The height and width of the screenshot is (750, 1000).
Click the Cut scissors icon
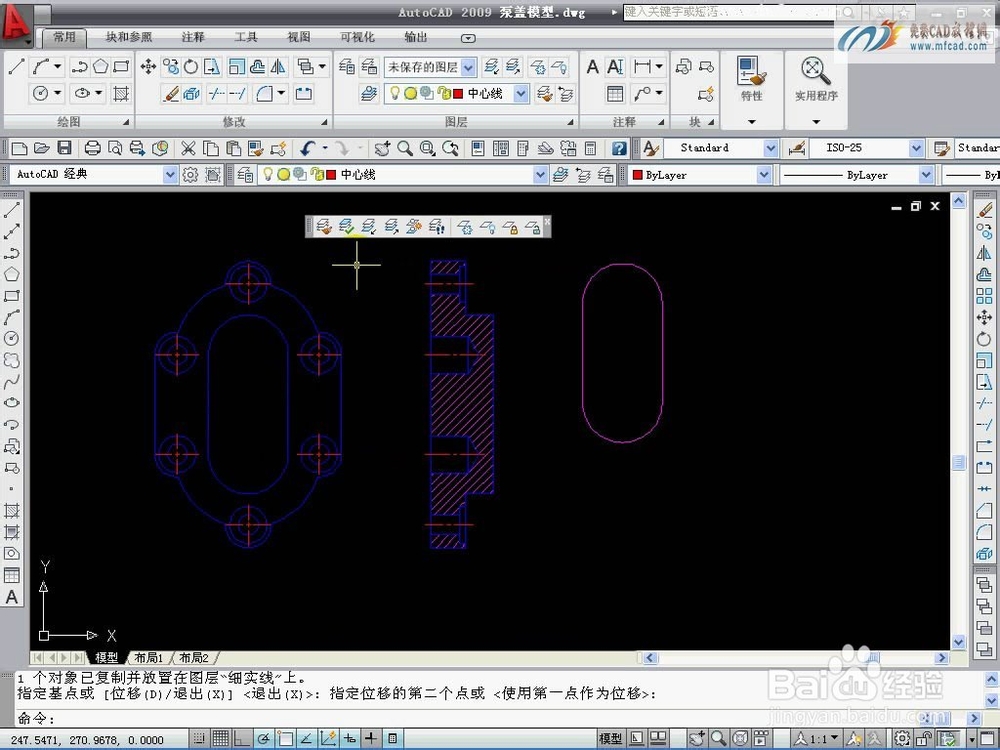click(x=188, y=149)
